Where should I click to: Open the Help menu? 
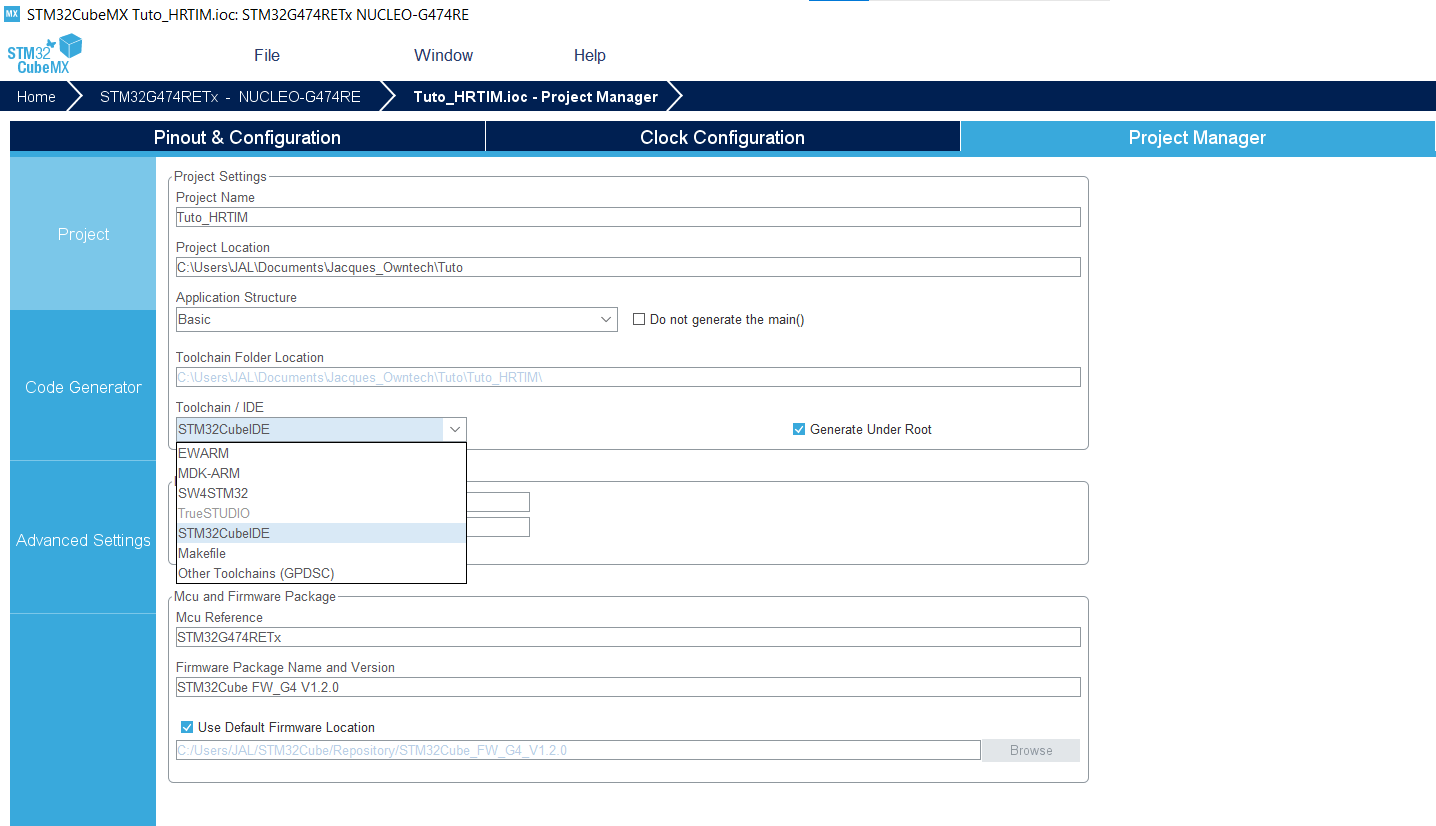coord(590,56)
